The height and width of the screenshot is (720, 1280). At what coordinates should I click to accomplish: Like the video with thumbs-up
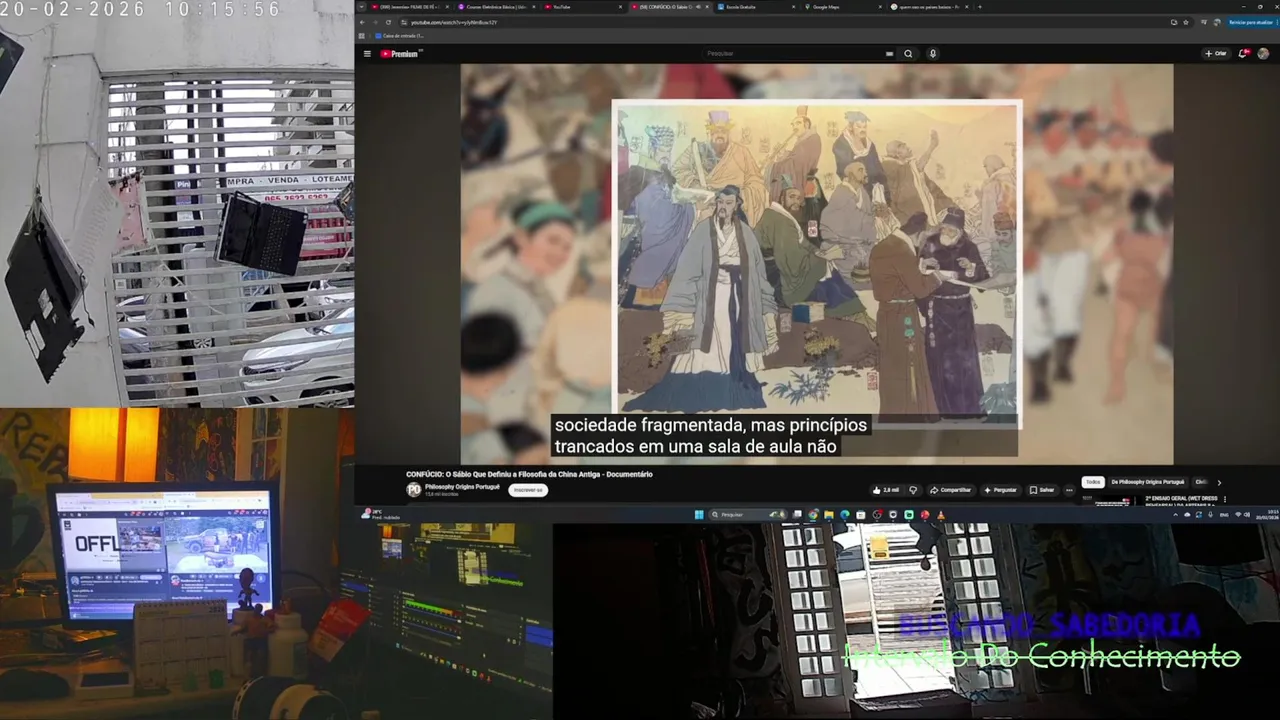[x=886, y=490]
